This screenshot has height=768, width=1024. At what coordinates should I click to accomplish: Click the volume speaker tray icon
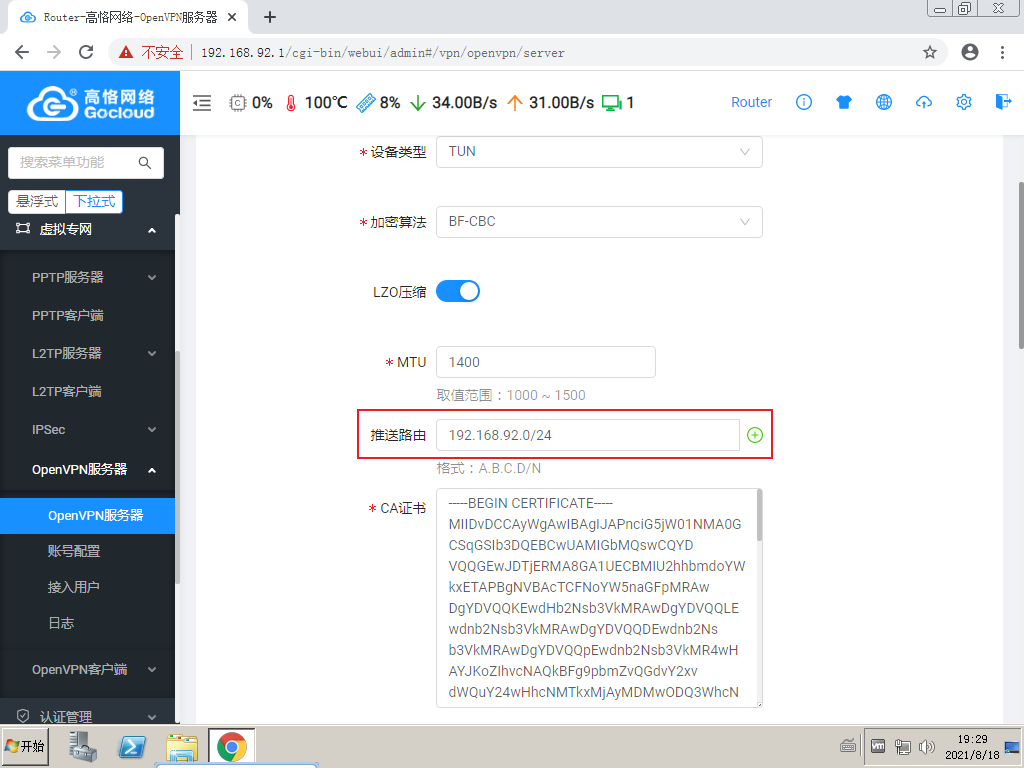pos(926,746)
